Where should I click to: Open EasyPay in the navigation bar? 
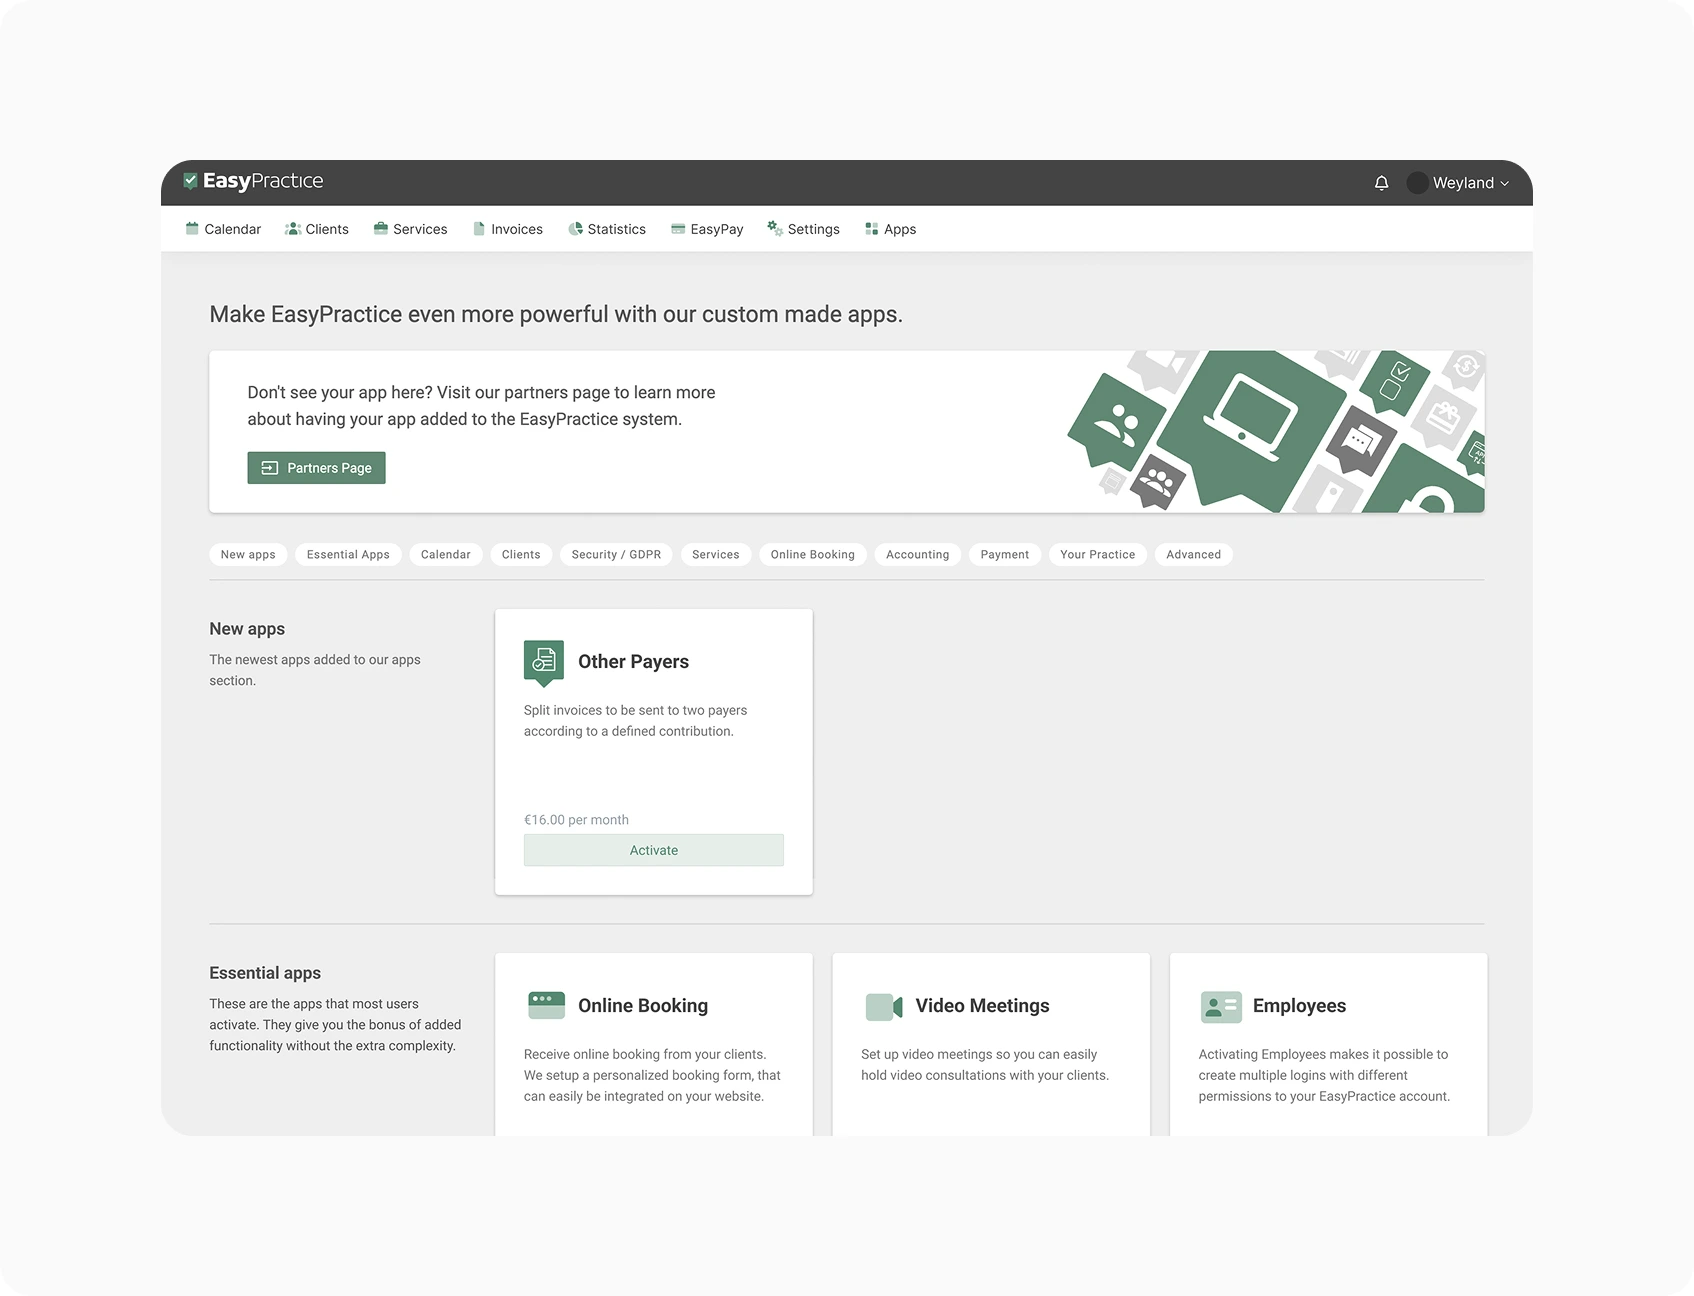[707, 229]
